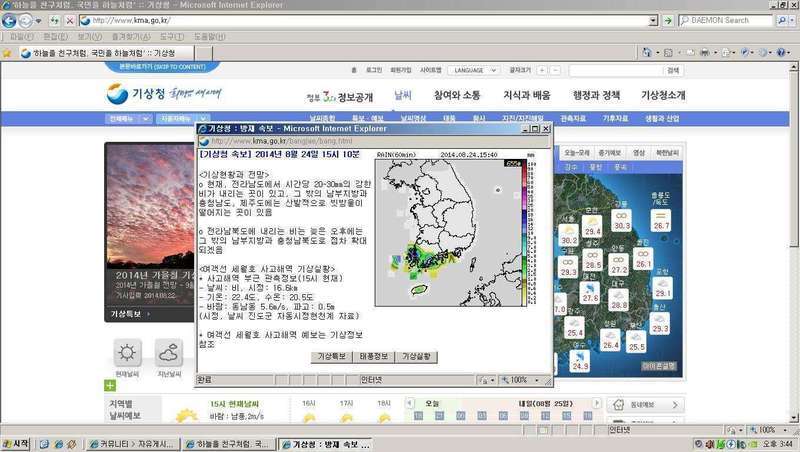Click the 부산 25.5 weather tile
Viewport: 800px width, 452px height.
click(x=636, y=342)
